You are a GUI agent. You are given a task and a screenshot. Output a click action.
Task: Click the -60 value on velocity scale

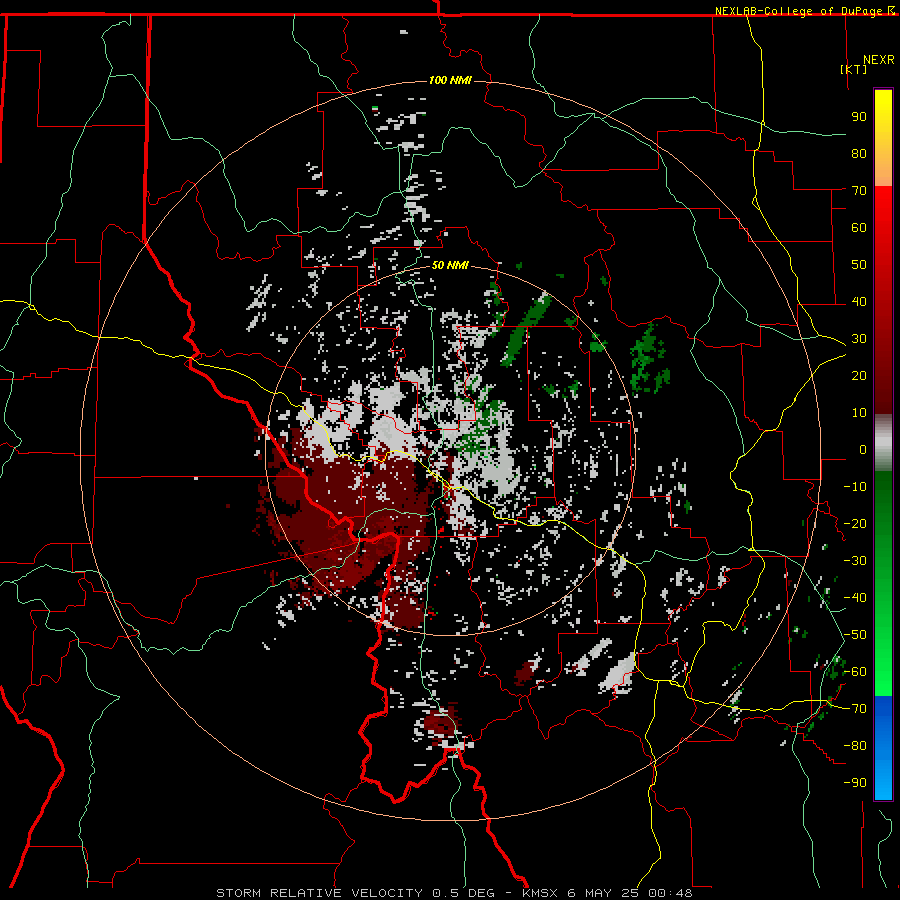click(855, 672)
